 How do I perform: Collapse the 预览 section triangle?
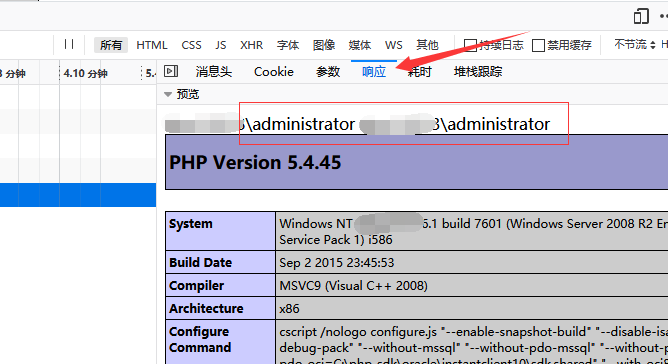click(168, 94)
